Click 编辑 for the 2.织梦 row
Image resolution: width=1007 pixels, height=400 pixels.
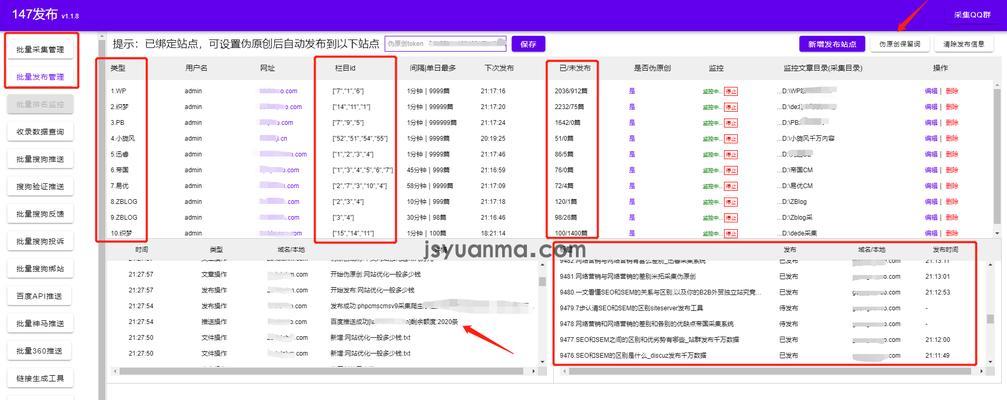pyautogui.click(x=931, y=107)
